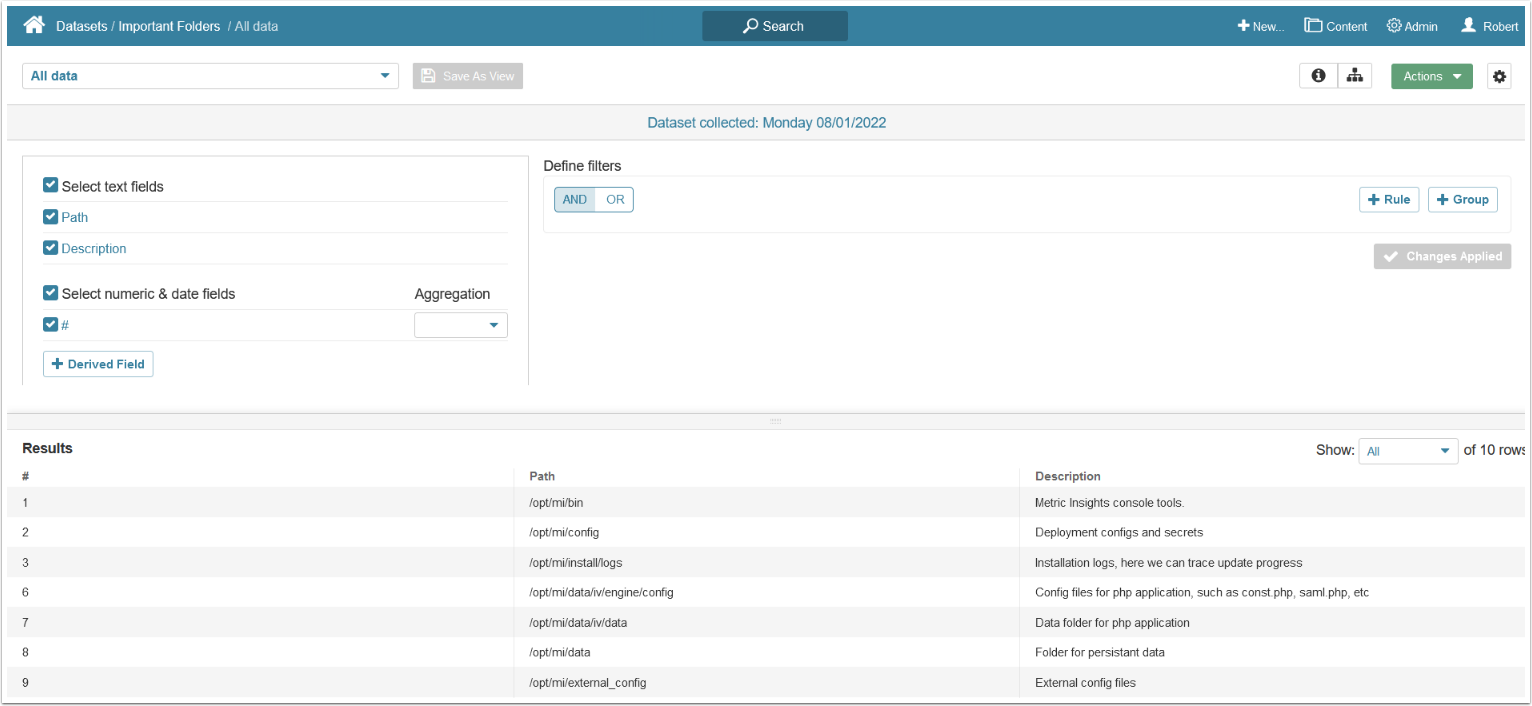
Task: Open the dataset info icon
Action: 1318,76
